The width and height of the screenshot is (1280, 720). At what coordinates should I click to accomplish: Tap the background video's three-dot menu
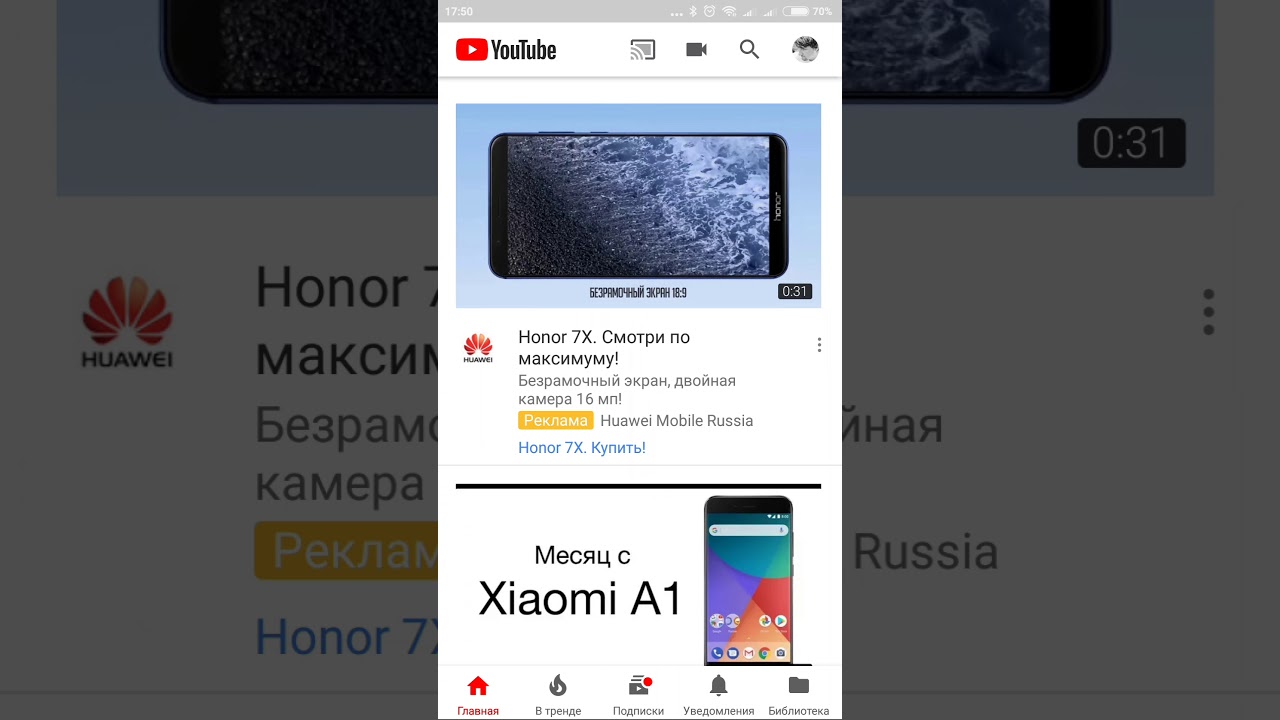click(x=1208, y=312)
